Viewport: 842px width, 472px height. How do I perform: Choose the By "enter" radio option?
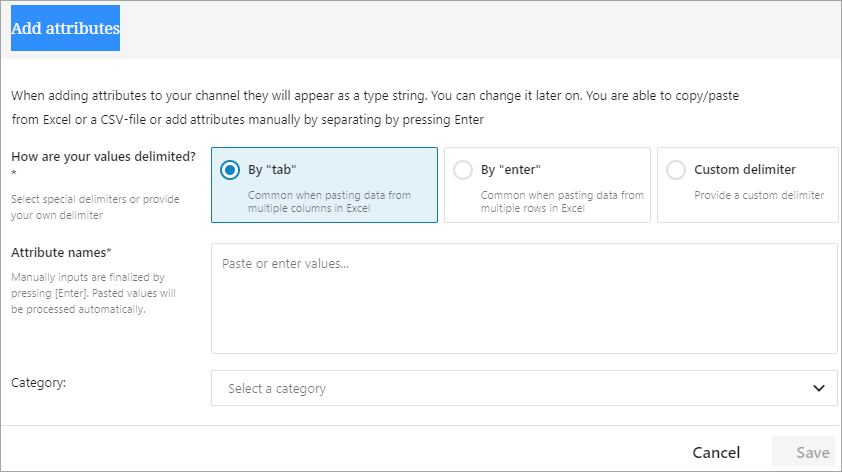[462, 170]
